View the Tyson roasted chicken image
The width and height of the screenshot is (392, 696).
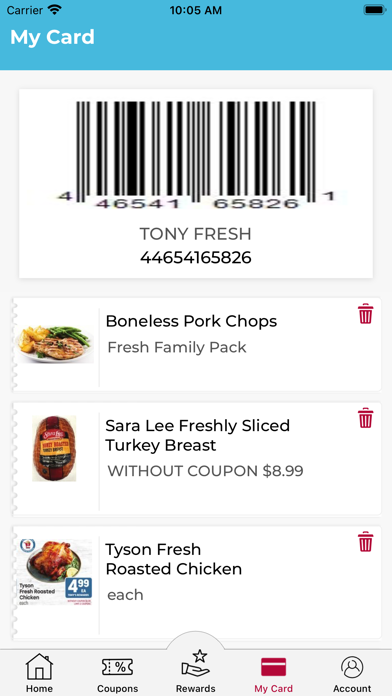55,572
